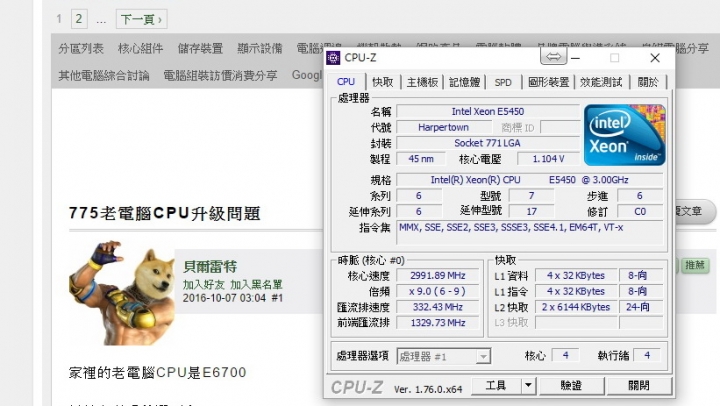The width and height of the screenshot is (720, 406).
Task: Open the 主機板 tab
Action: [x=422, y=82]
